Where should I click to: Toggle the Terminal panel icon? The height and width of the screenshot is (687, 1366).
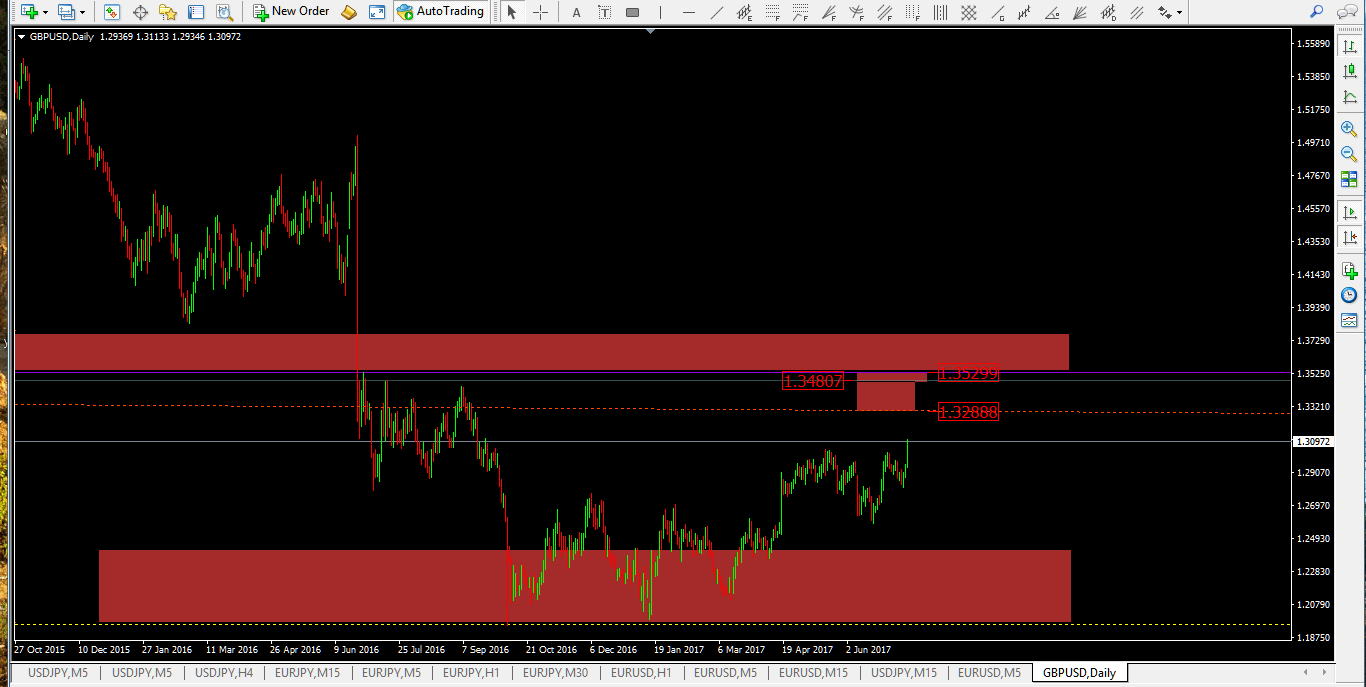(x=196, y=12)
